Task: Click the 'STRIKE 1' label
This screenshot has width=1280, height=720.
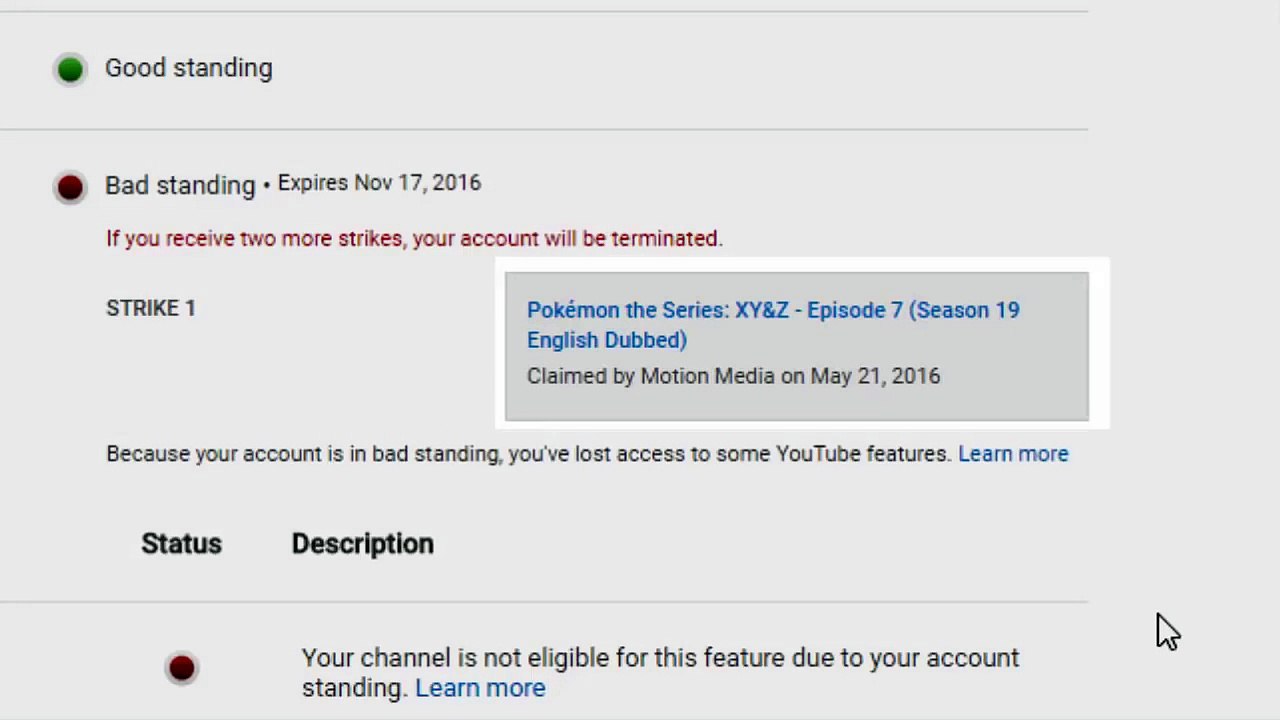Action: tap(151, 308)
